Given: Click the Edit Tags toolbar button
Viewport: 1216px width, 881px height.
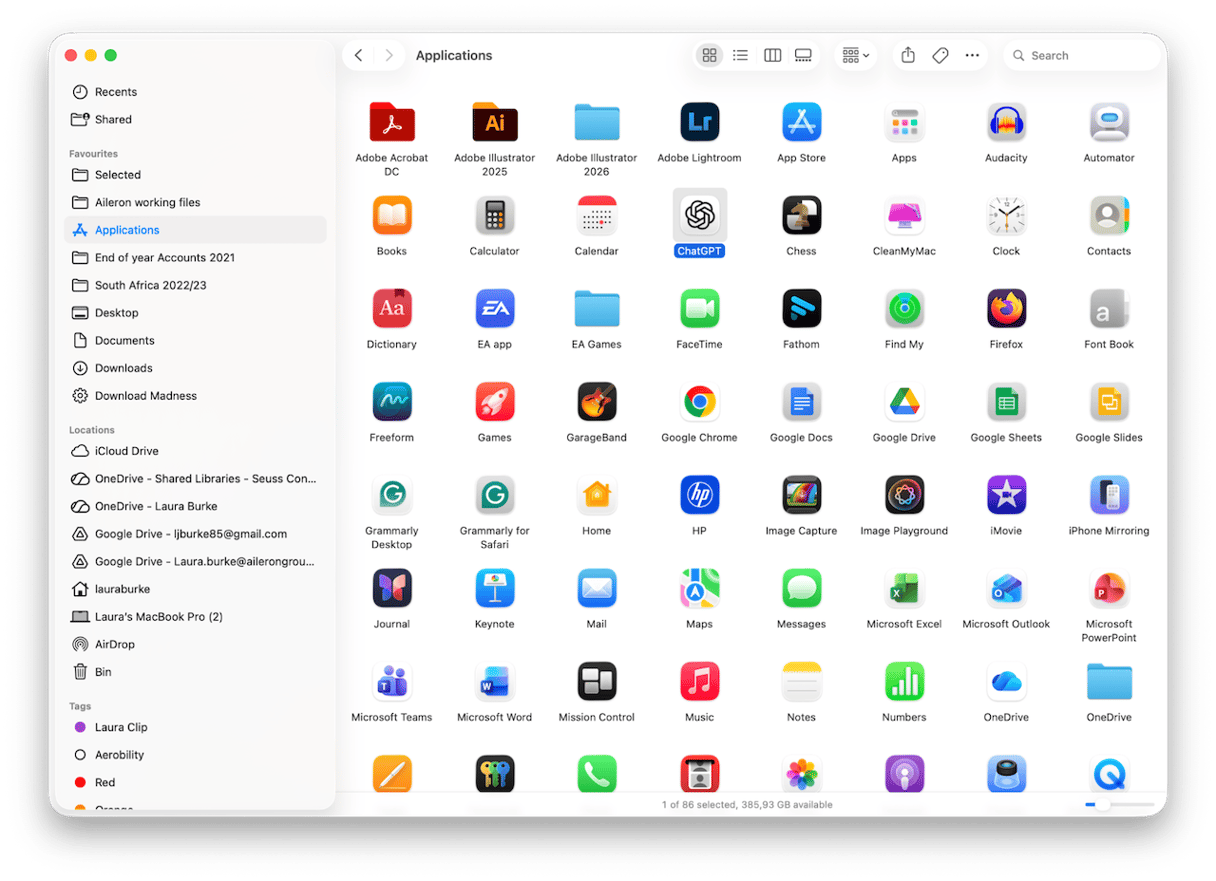Looking at the screenshot, I should [940, 55].
